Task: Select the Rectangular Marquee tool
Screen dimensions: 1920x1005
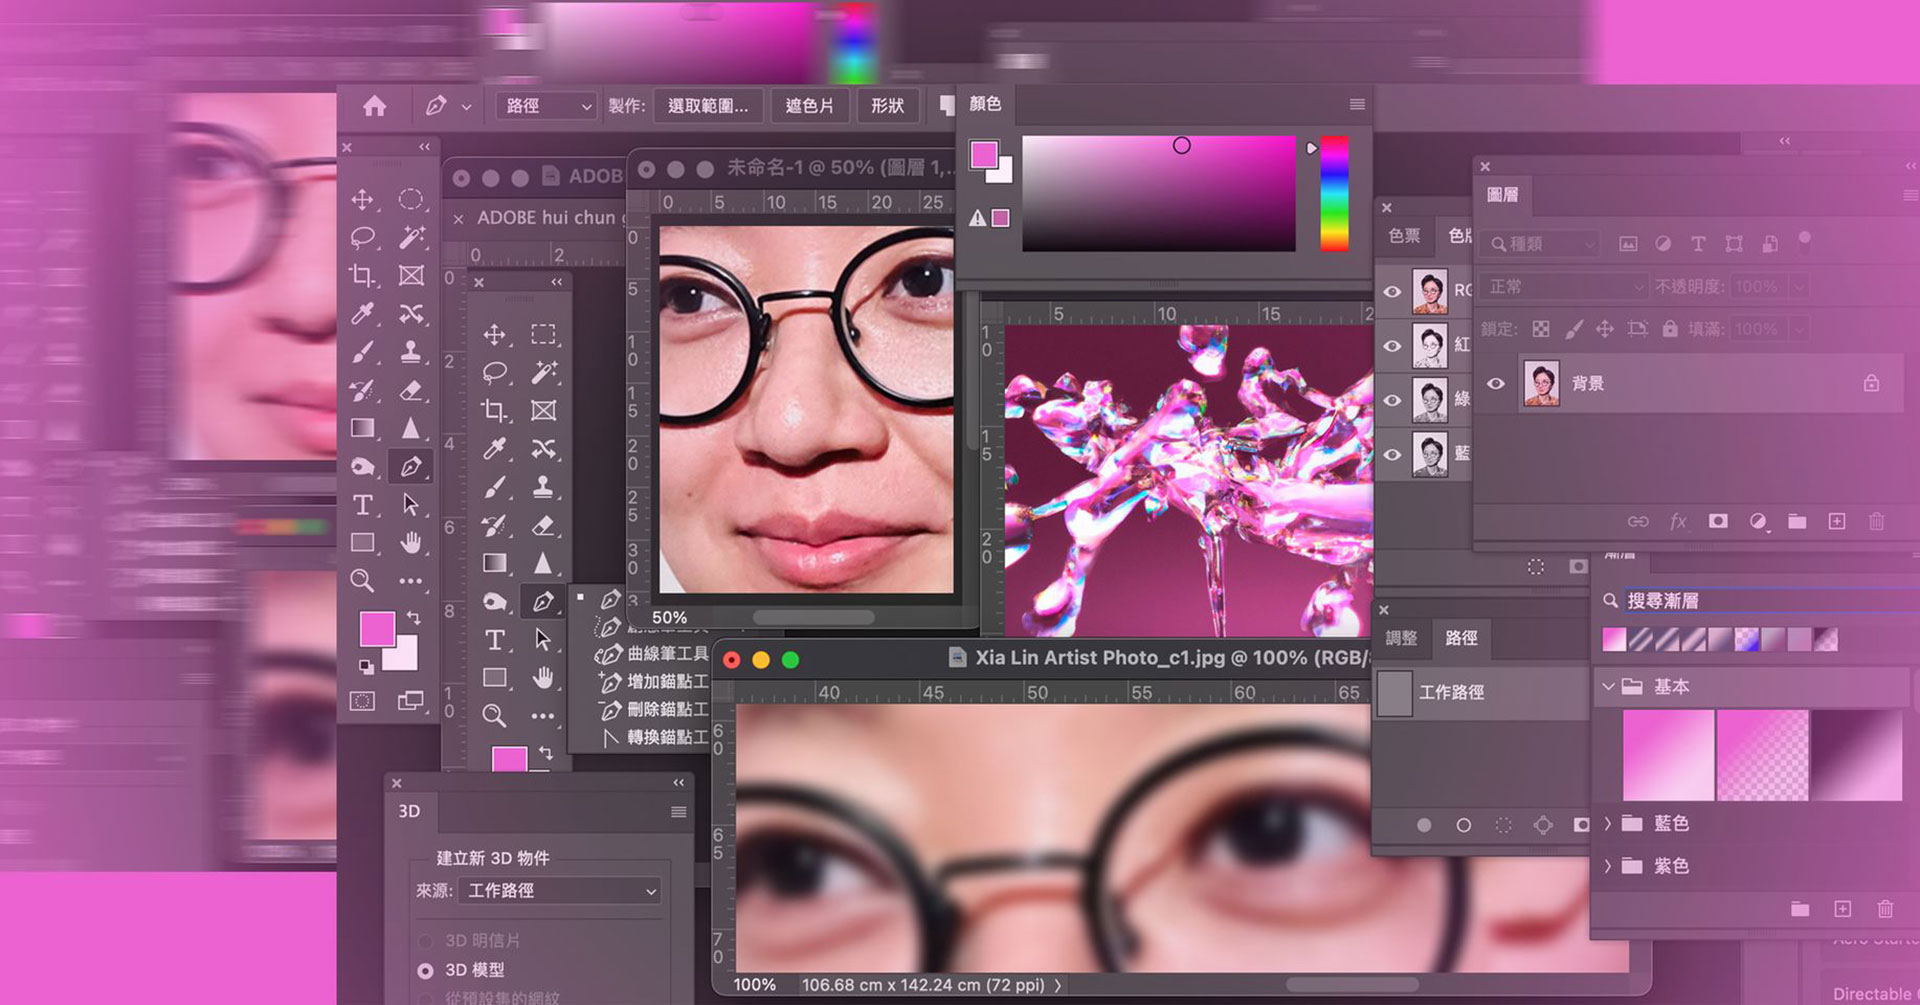Action: pyautogui.click(x=543, y=334)
